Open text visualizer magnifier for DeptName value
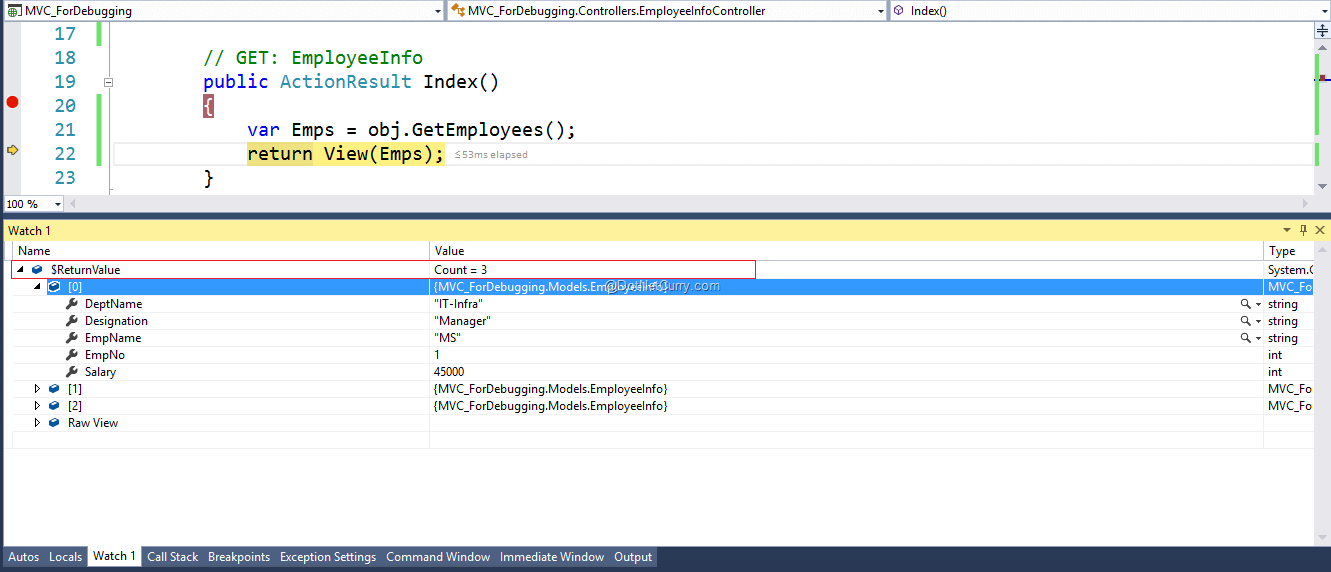Image resolution: width=1331 pixels, height=572 pixels. click(1245, 304)
